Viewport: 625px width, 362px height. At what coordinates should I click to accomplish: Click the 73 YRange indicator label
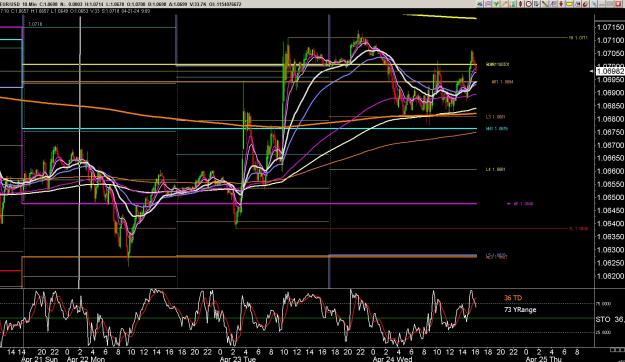pyautogui.click(x=520, y=309)
